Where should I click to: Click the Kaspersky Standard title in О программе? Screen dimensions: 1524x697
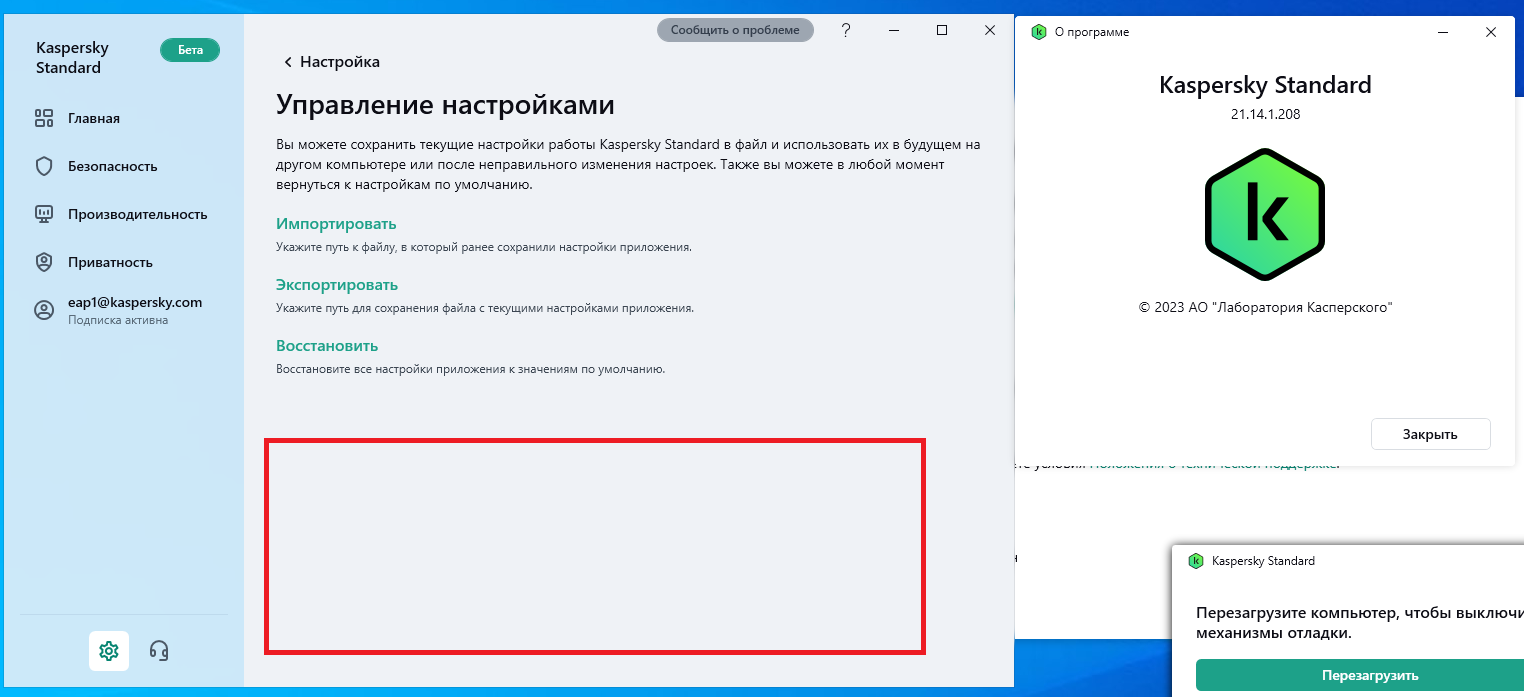coord(1265,85)
